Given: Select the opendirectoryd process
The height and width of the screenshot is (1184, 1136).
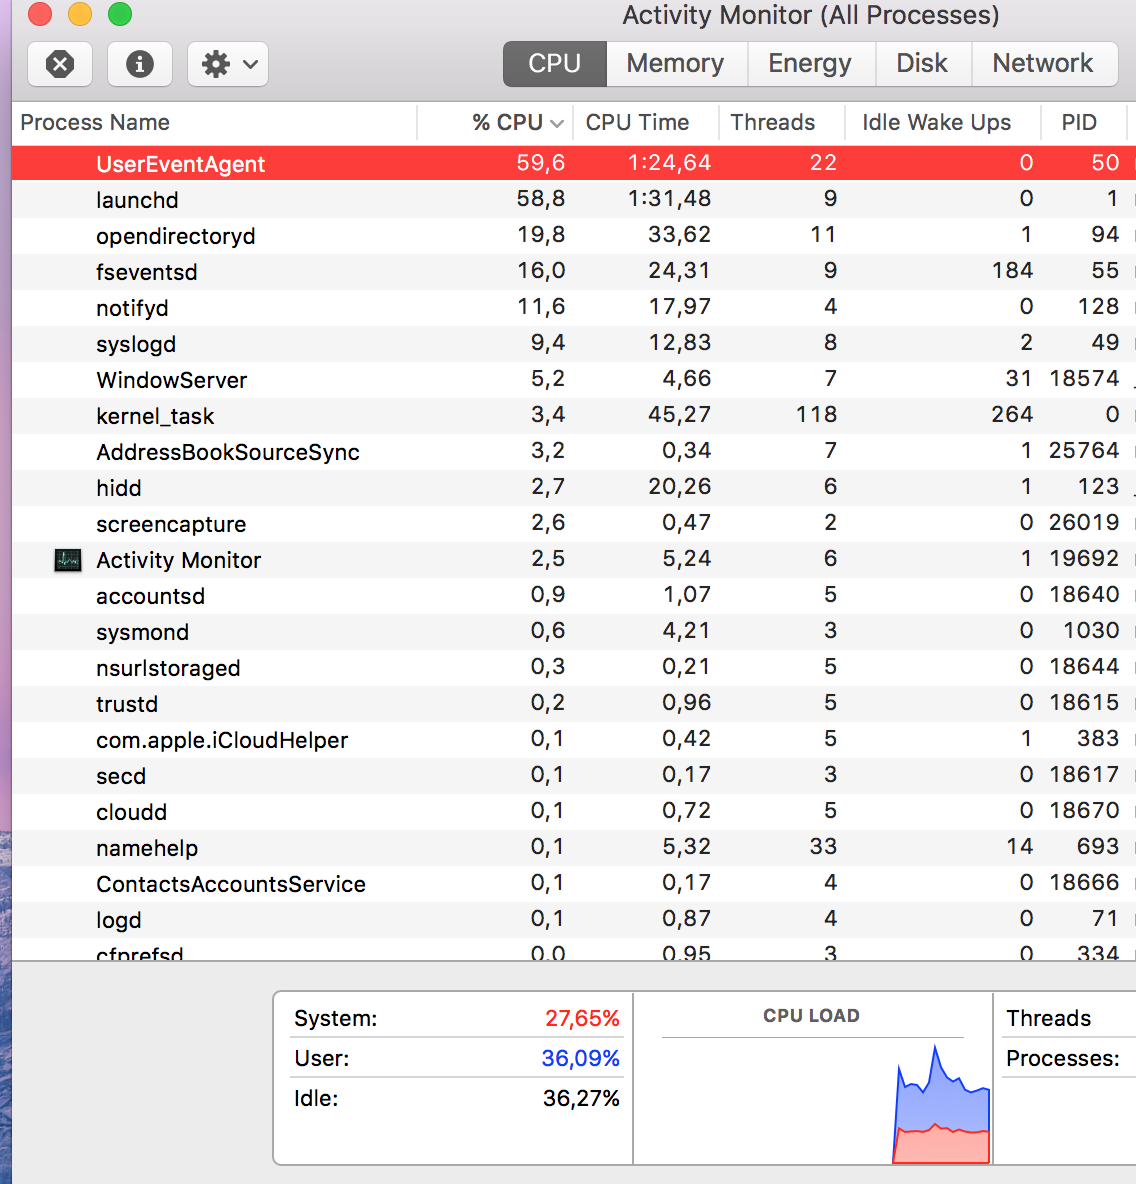Looking at the screenshot, I should pos(573,236).
